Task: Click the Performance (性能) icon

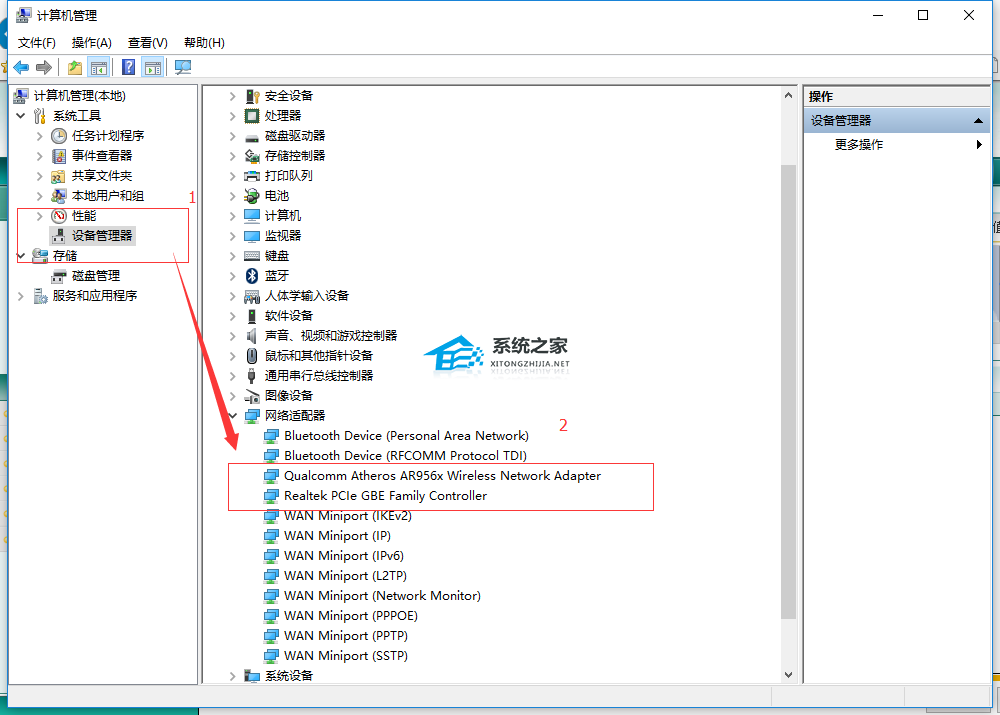Action: (x=59, y=216)
